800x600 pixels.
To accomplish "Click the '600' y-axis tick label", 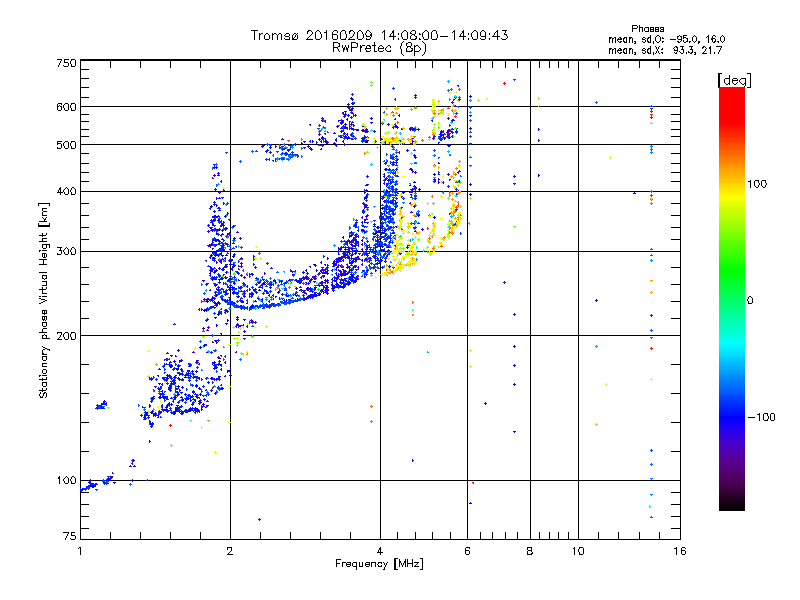I will pos(66,107).
